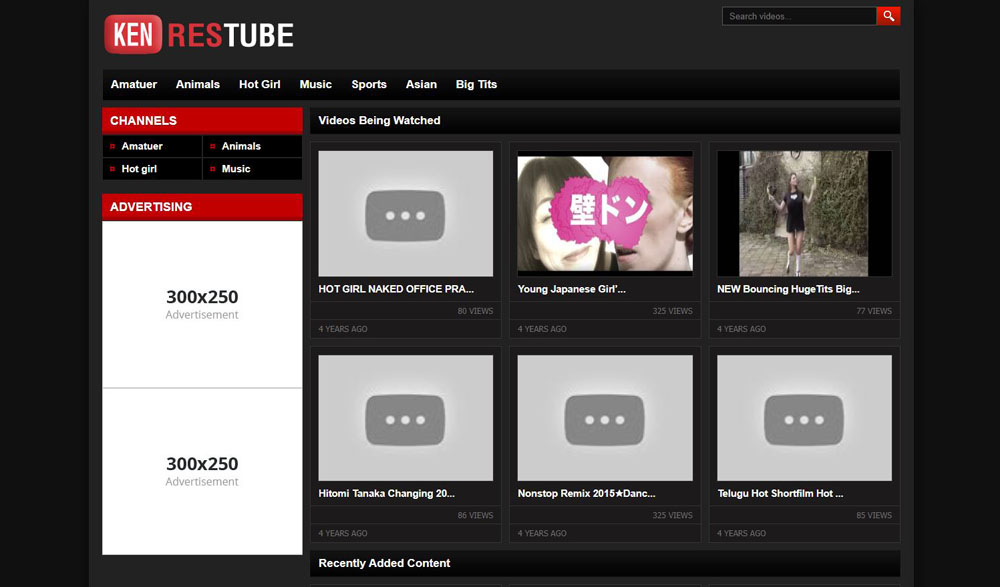Viewport: 1000px width, 587px height.
Task: Open the Big Tits menu category
Action: [476, 84]
